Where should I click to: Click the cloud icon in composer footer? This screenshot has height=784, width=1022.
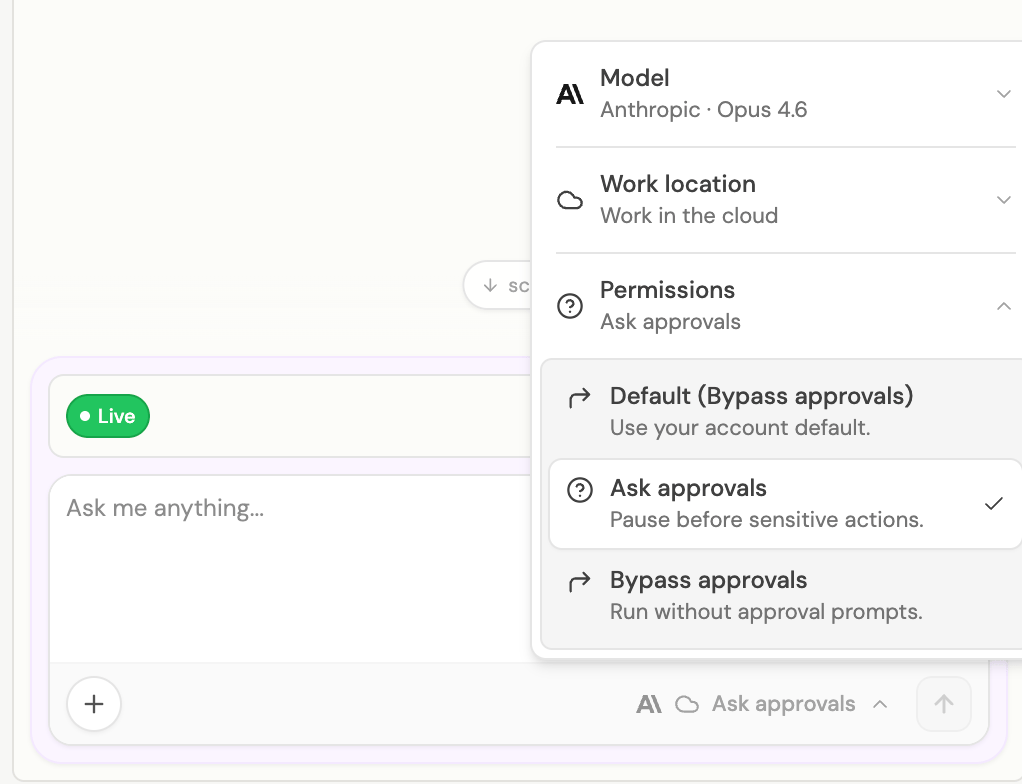tap(687, 704)
